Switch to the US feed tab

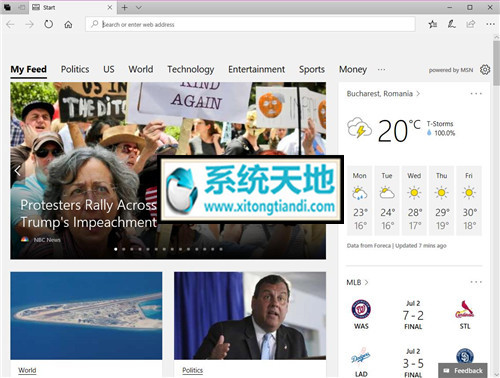coord(109,69)
